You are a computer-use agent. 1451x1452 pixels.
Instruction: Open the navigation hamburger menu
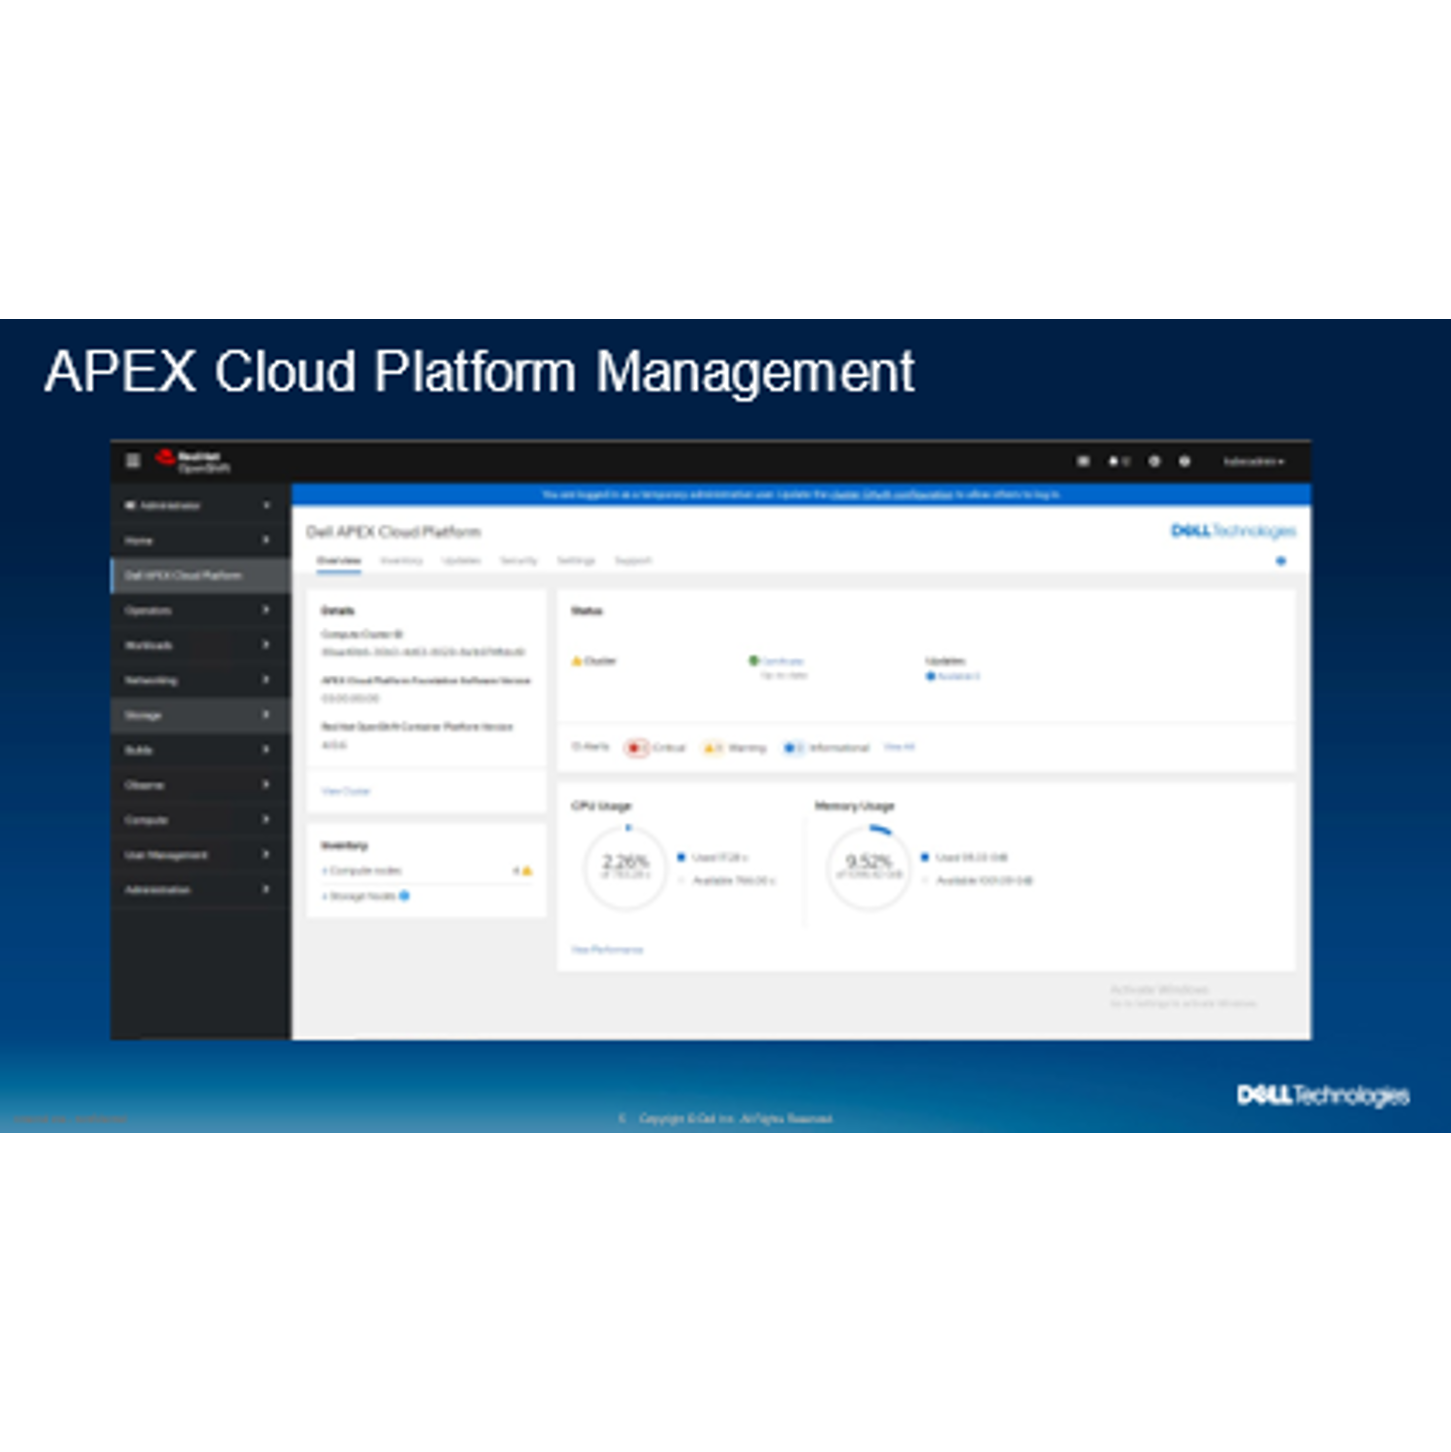[131, 460]
